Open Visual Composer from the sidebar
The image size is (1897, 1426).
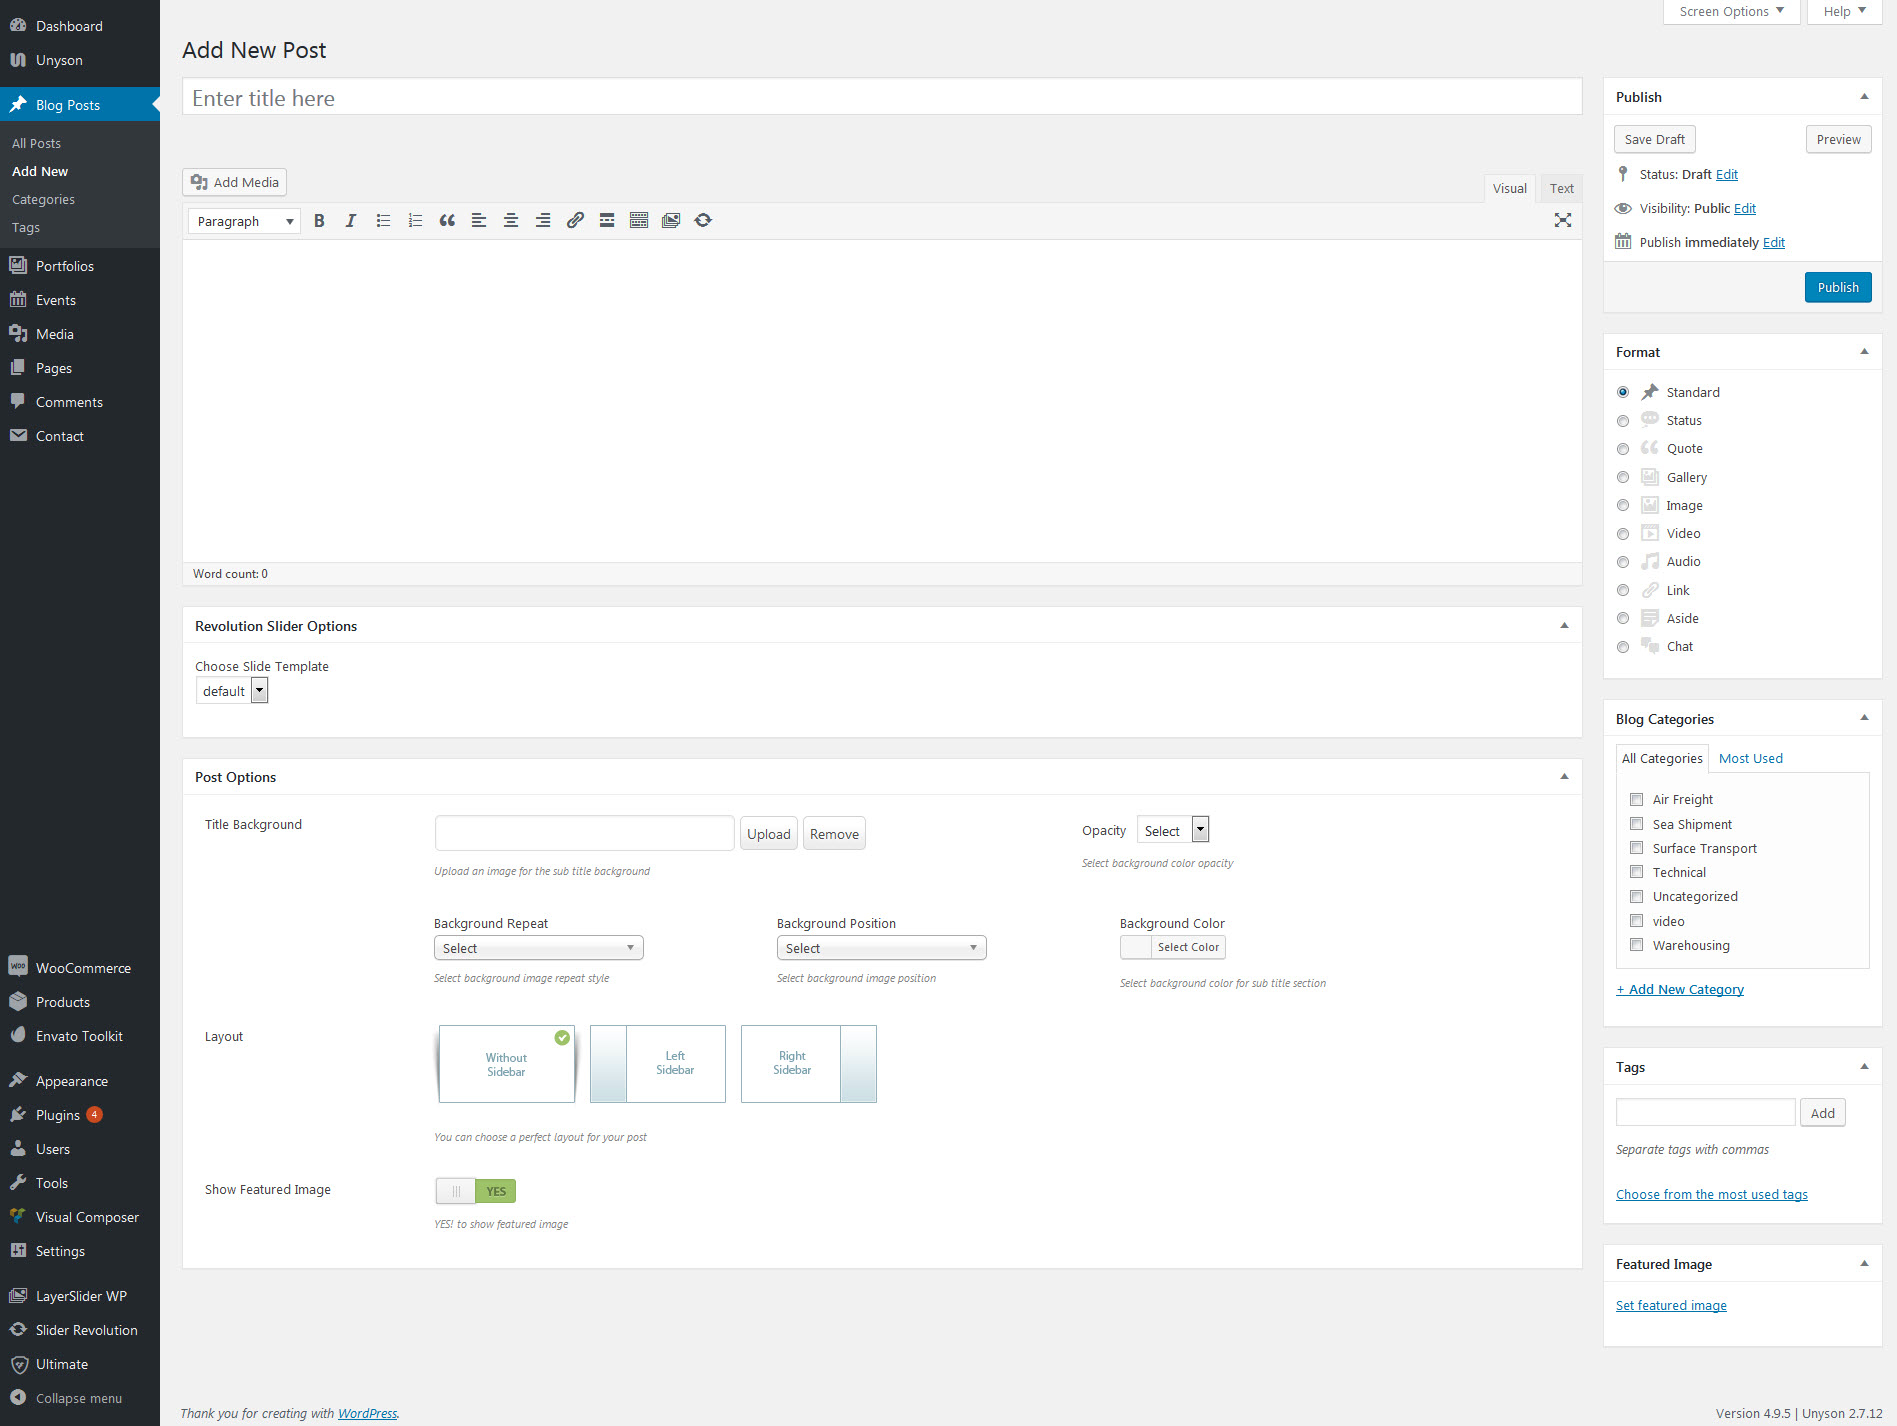click(x=88, y=1217)
